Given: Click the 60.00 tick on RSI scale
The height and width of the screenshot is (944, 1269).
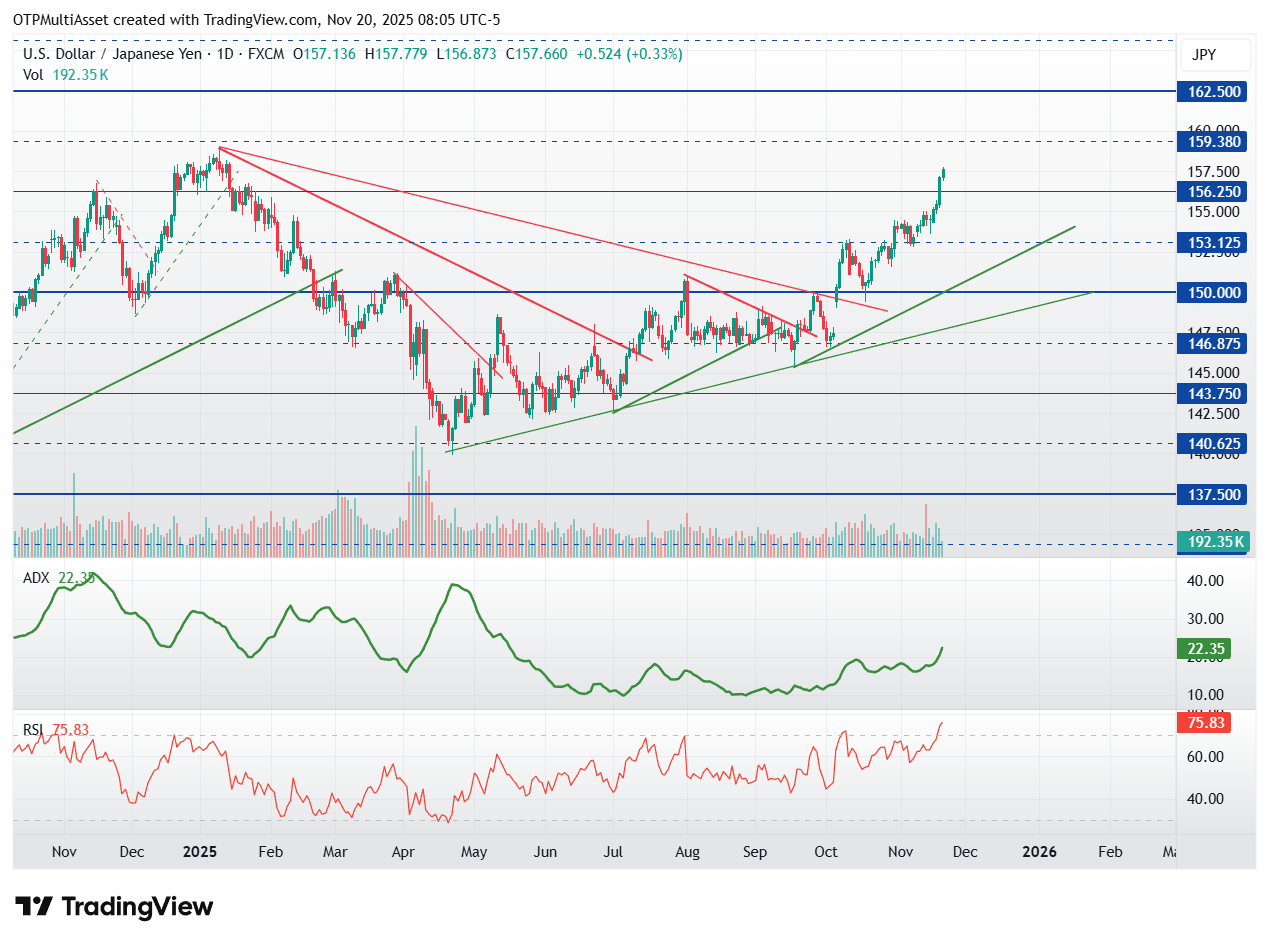Looking at the screenshot, I should pos(1205,757).
